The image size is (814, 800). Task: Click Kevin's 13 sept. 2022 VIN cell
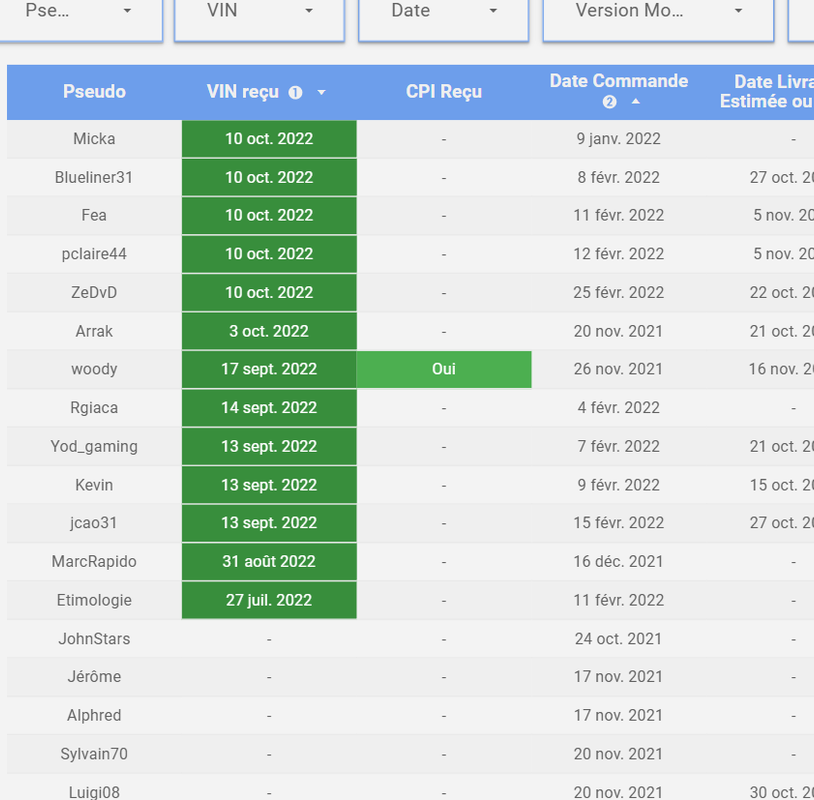(x=269, y=485)
